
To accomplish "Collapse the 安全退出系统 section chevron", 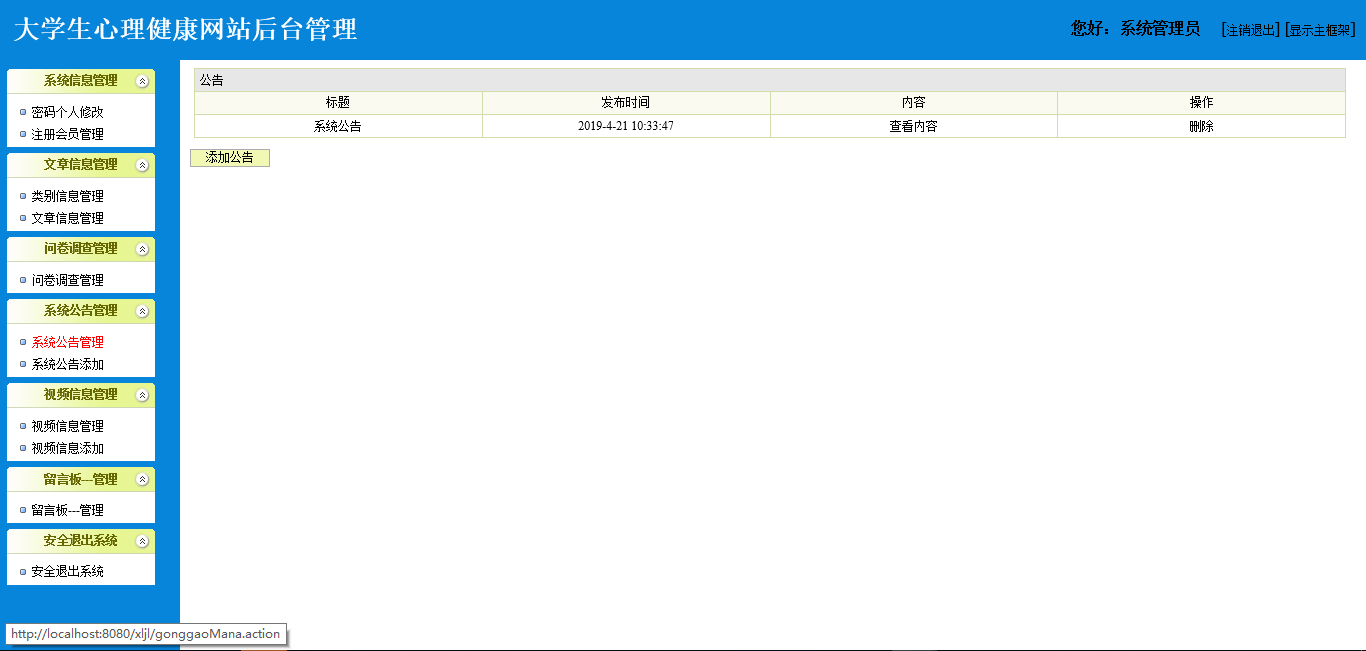I will point(142,541).
